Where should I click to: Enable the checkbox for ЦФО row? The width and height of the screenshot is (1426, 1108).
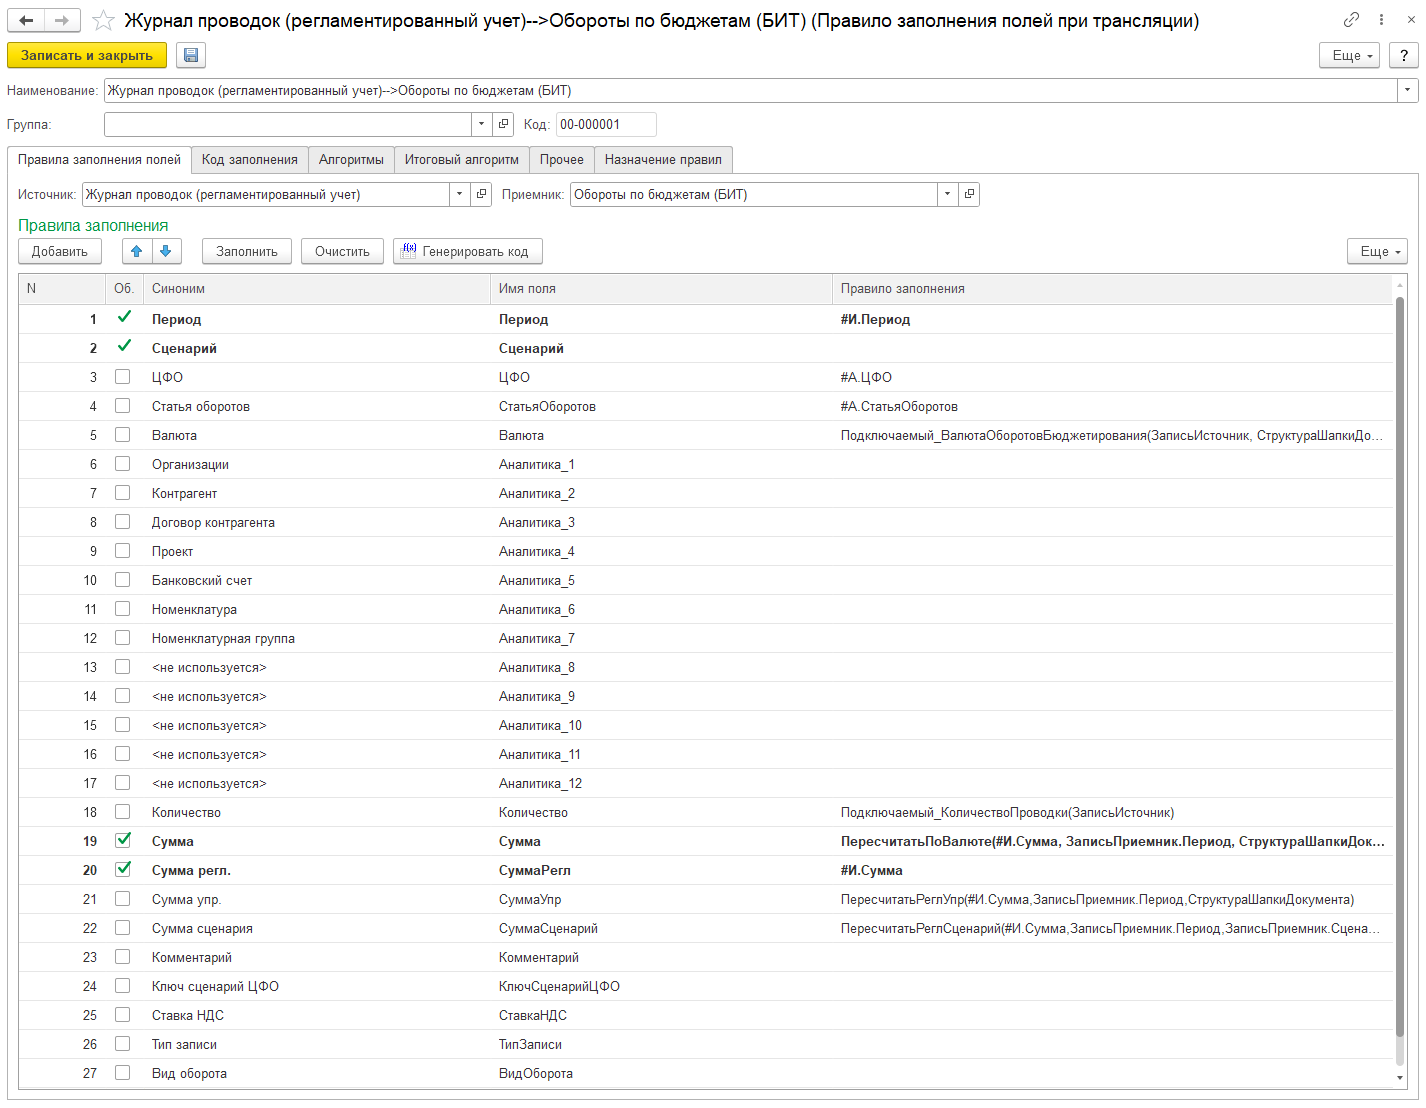[x=123, y=377]
